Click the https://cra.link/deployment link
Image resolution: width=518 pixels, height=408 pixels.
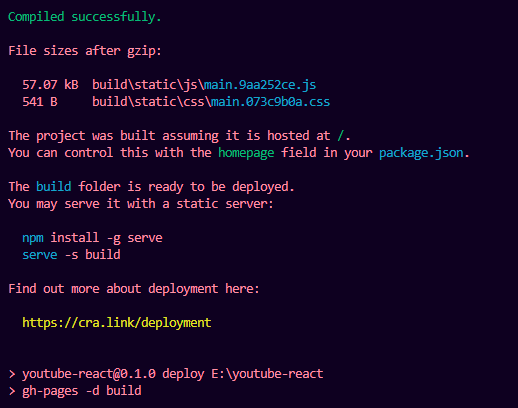point(117,323)
